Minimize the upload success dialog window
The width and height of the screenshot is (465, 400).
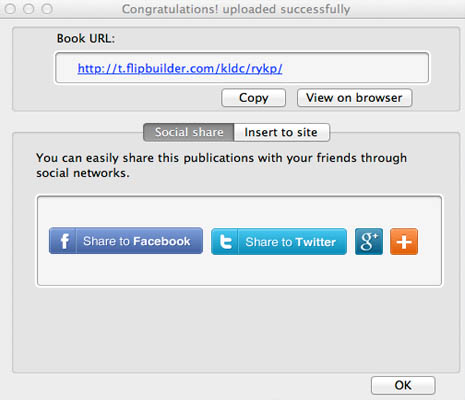point(29,9)
